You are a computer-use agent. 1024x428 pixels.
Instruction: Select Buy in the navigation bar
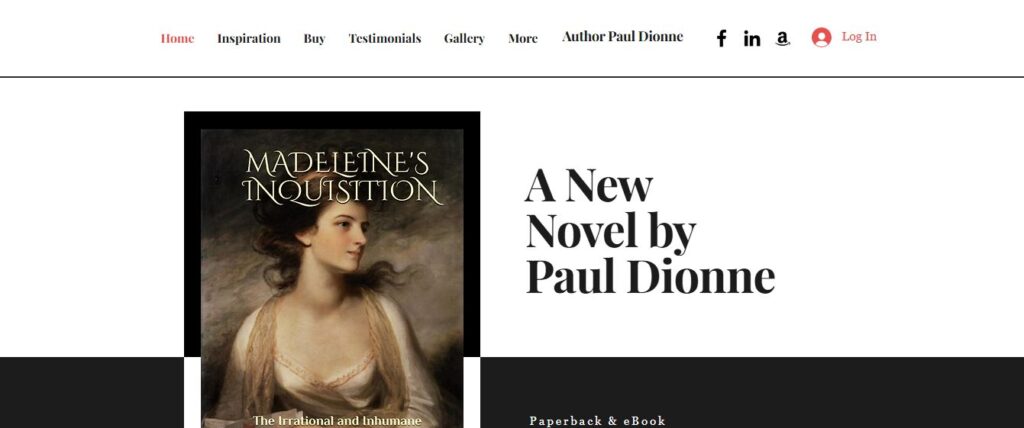[314, 39]
